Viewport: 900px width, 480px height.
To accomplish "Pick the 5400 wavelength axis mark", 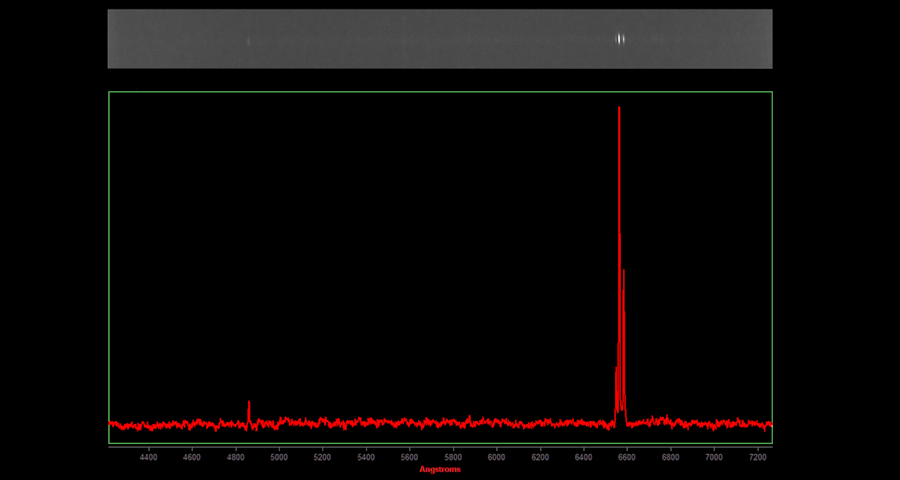I will click(366, 457).
